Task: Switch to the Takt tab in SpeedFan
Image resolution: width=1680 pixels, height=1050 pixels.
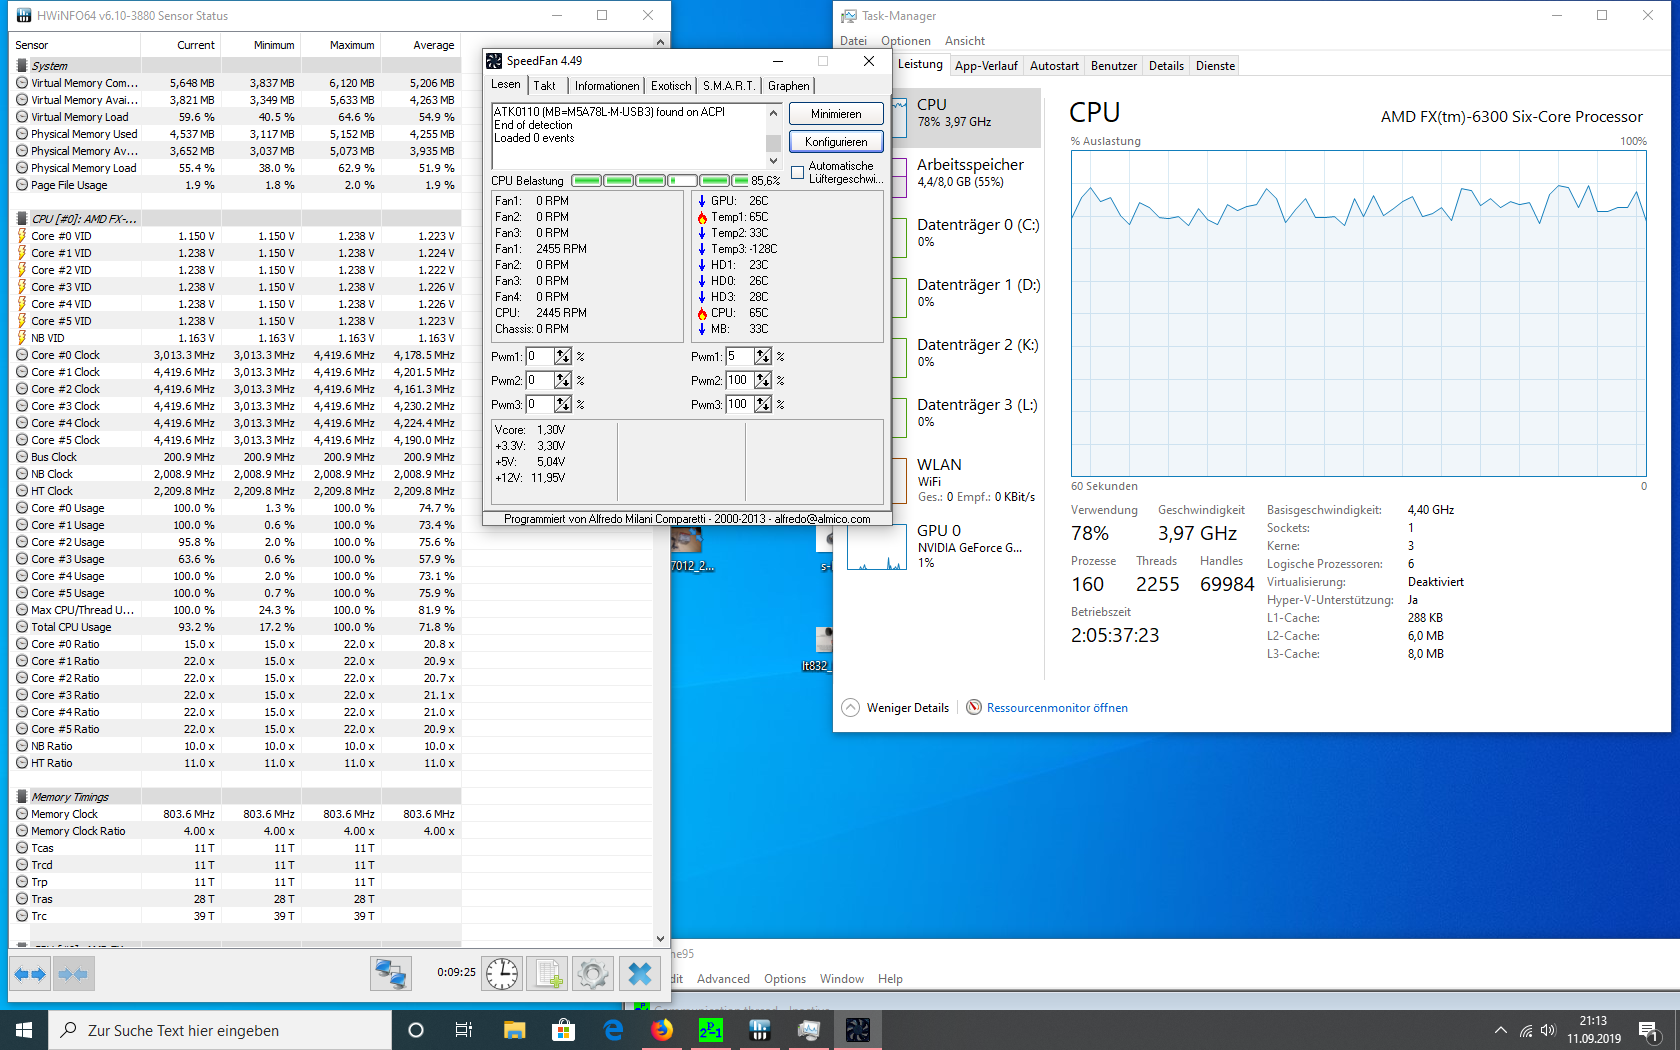Action: (544, 86)
